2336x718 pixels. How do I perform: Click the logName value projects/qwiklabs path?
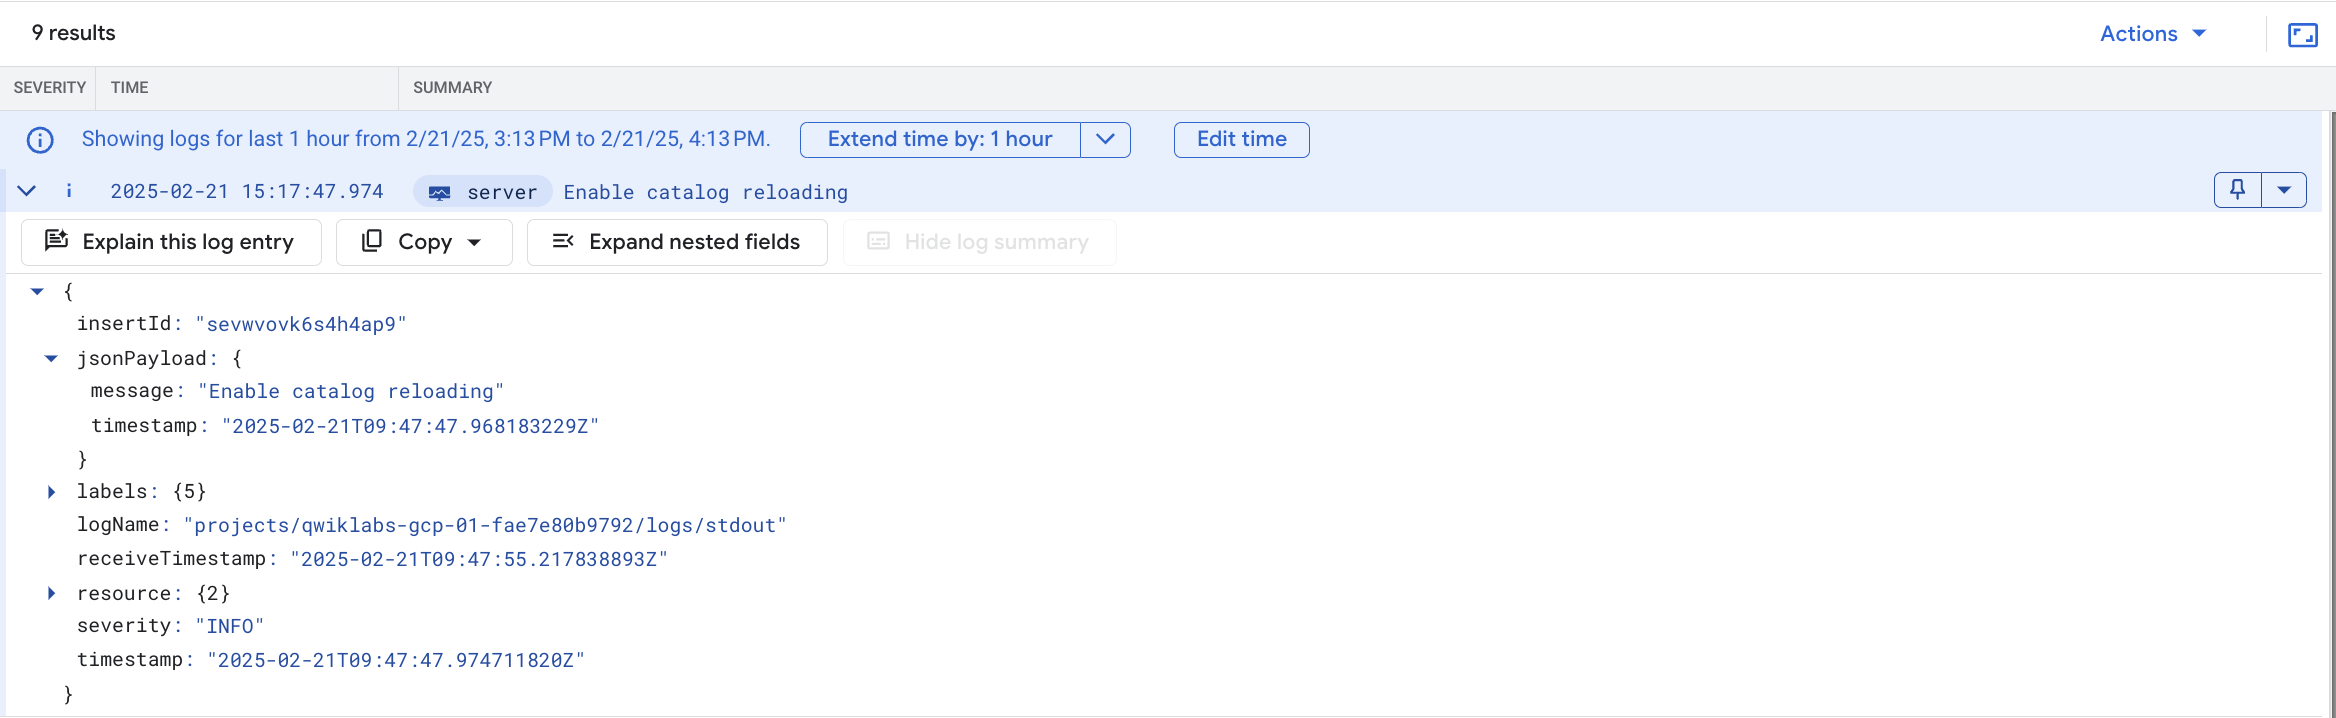(x=485, y=526)
